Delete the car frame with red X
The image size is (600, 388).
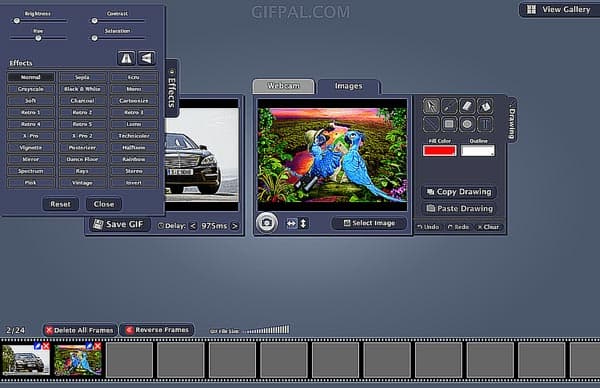point(46,346)
